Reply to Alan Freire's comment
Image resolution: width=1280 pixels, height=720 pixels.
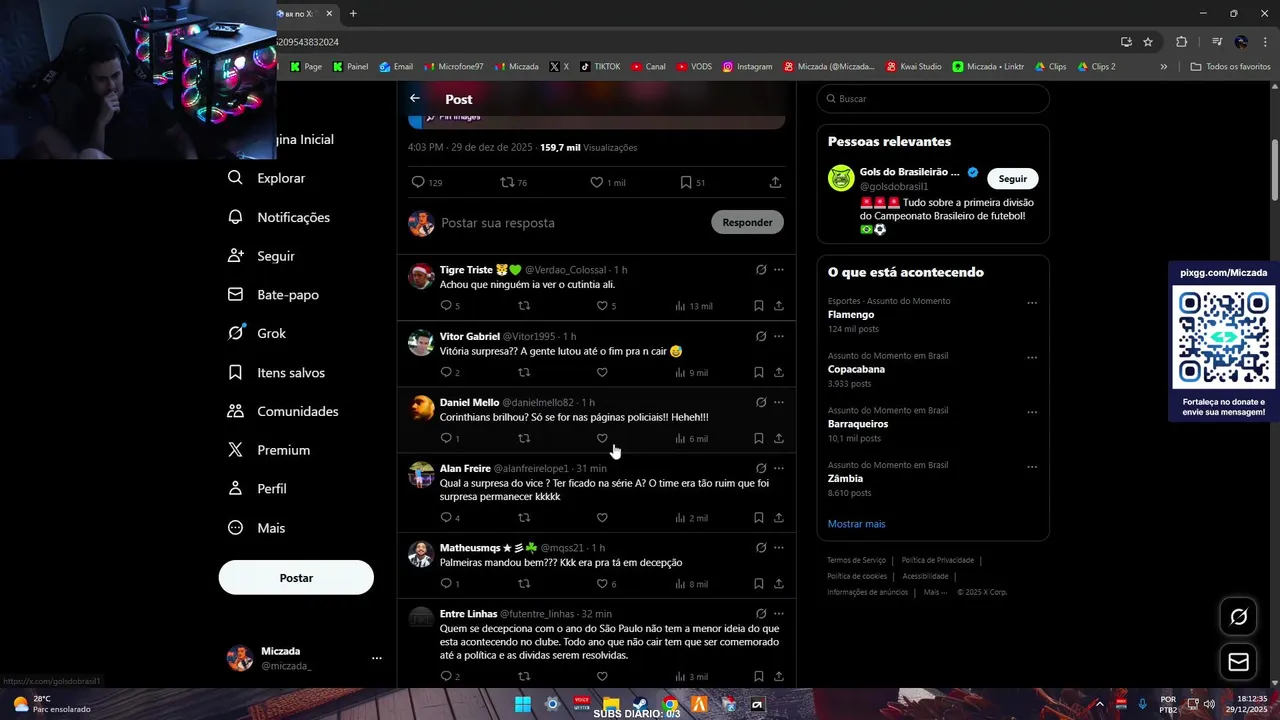(446, 518)
